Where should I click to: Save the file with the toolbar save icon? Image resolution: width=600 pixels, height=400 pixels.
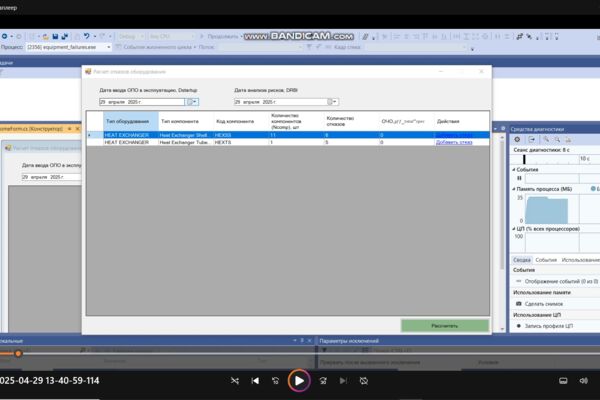click(x=55, y=36)
